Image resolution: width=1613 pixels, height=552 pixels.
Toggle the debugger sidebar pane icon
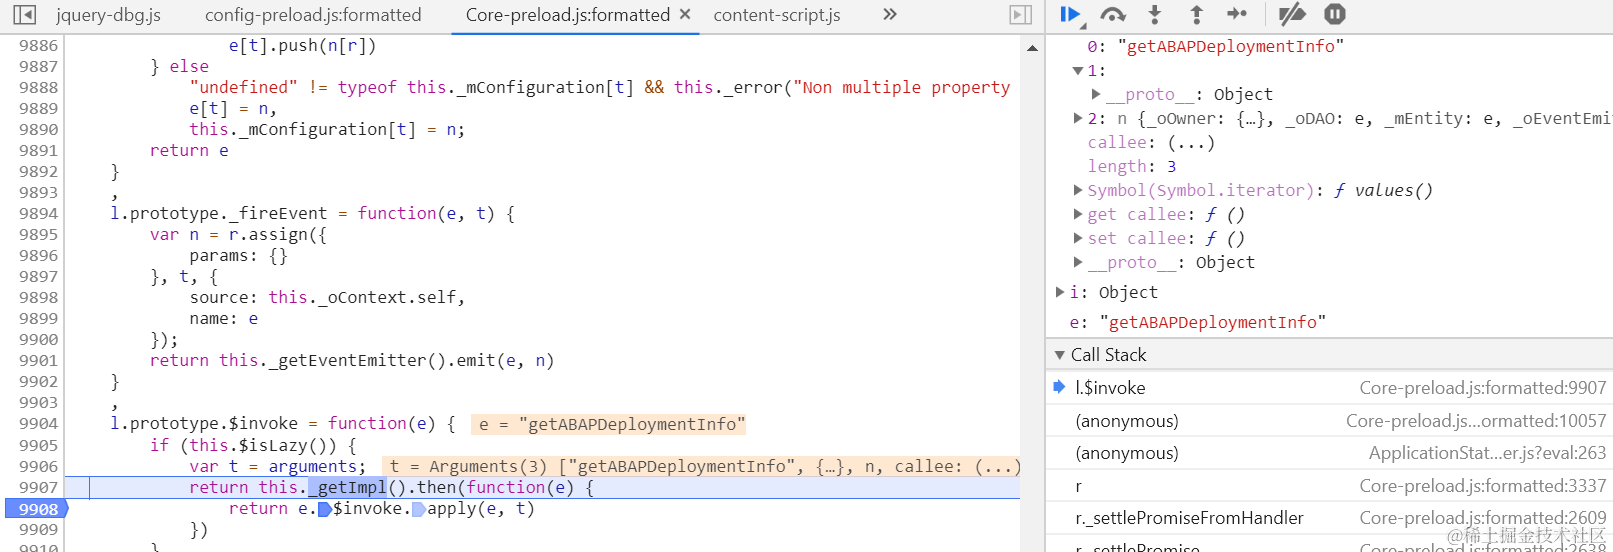click(1020, 15)
